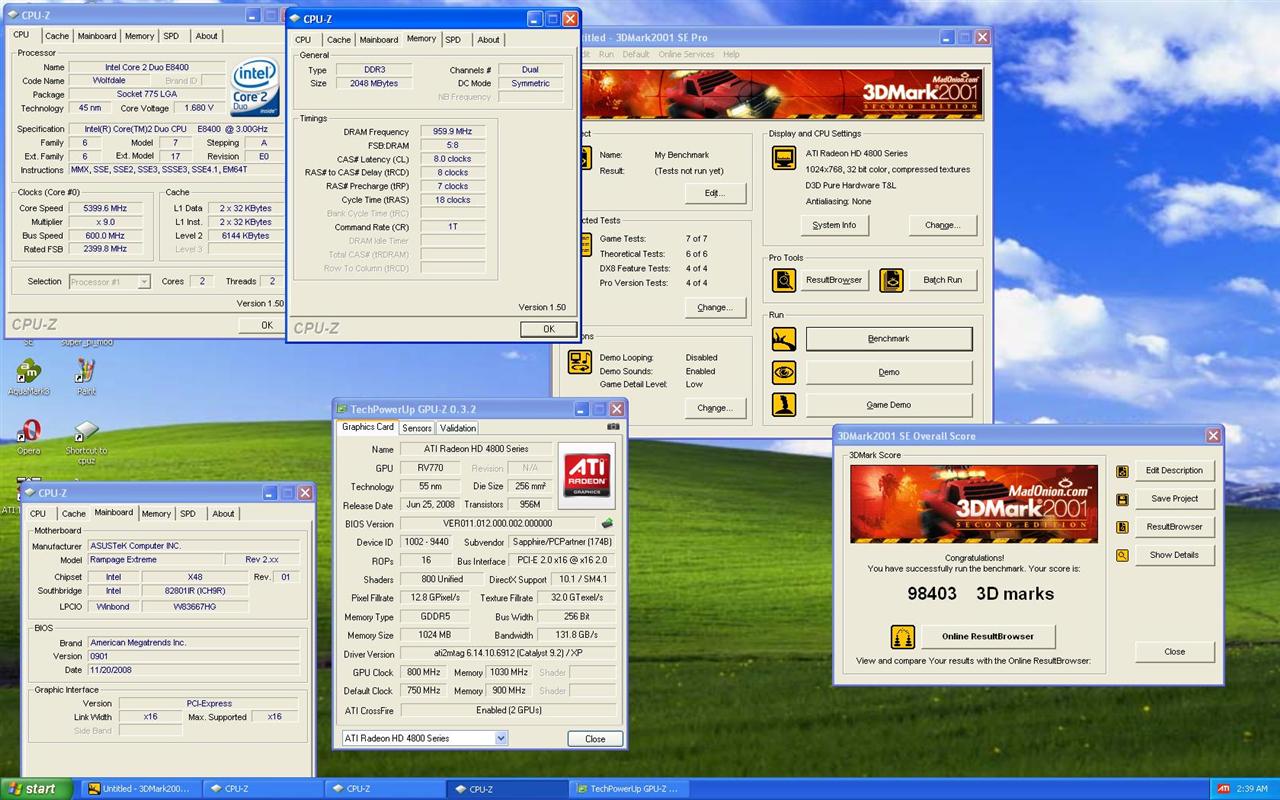Click the icon beside the score dialog's ResultBrowser button
The height and width of the screenshot is (800, 1280).
[1122, 527]
